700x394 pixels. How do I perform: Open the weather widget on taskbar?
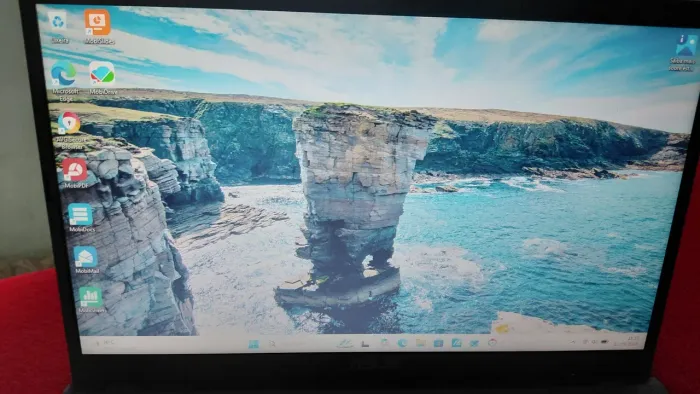point(105,343)
